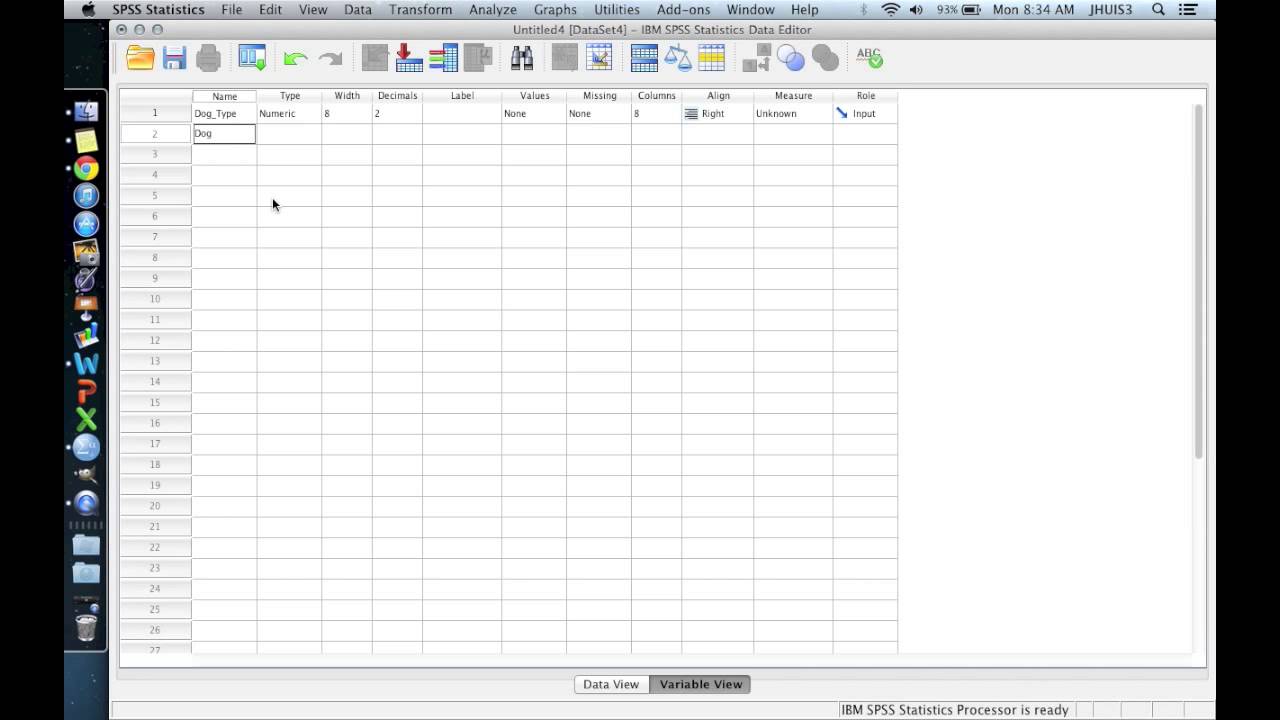This screenshot has width=1280, height=720.
Task: Click the greyed Value Labels icon
Action: (x=756, y=58)
